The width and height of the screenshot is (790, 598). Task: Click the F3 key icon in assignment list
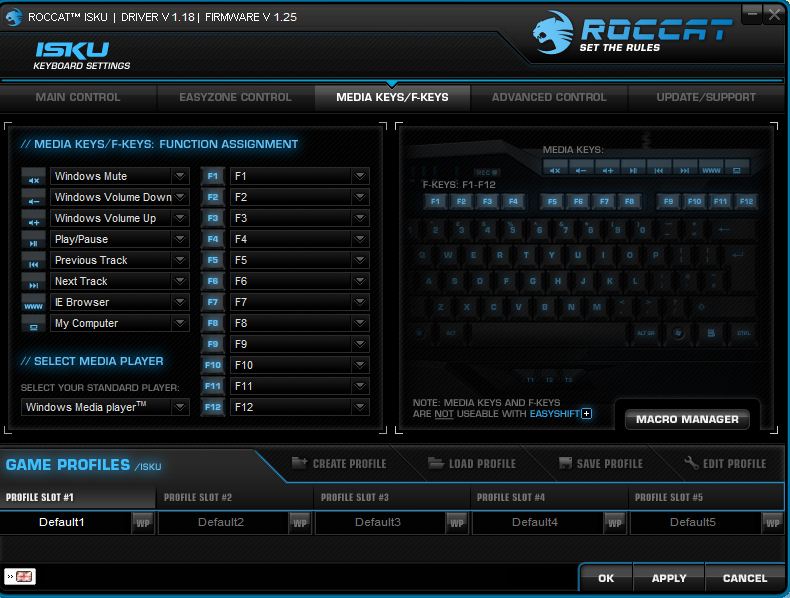pos(213,218)
